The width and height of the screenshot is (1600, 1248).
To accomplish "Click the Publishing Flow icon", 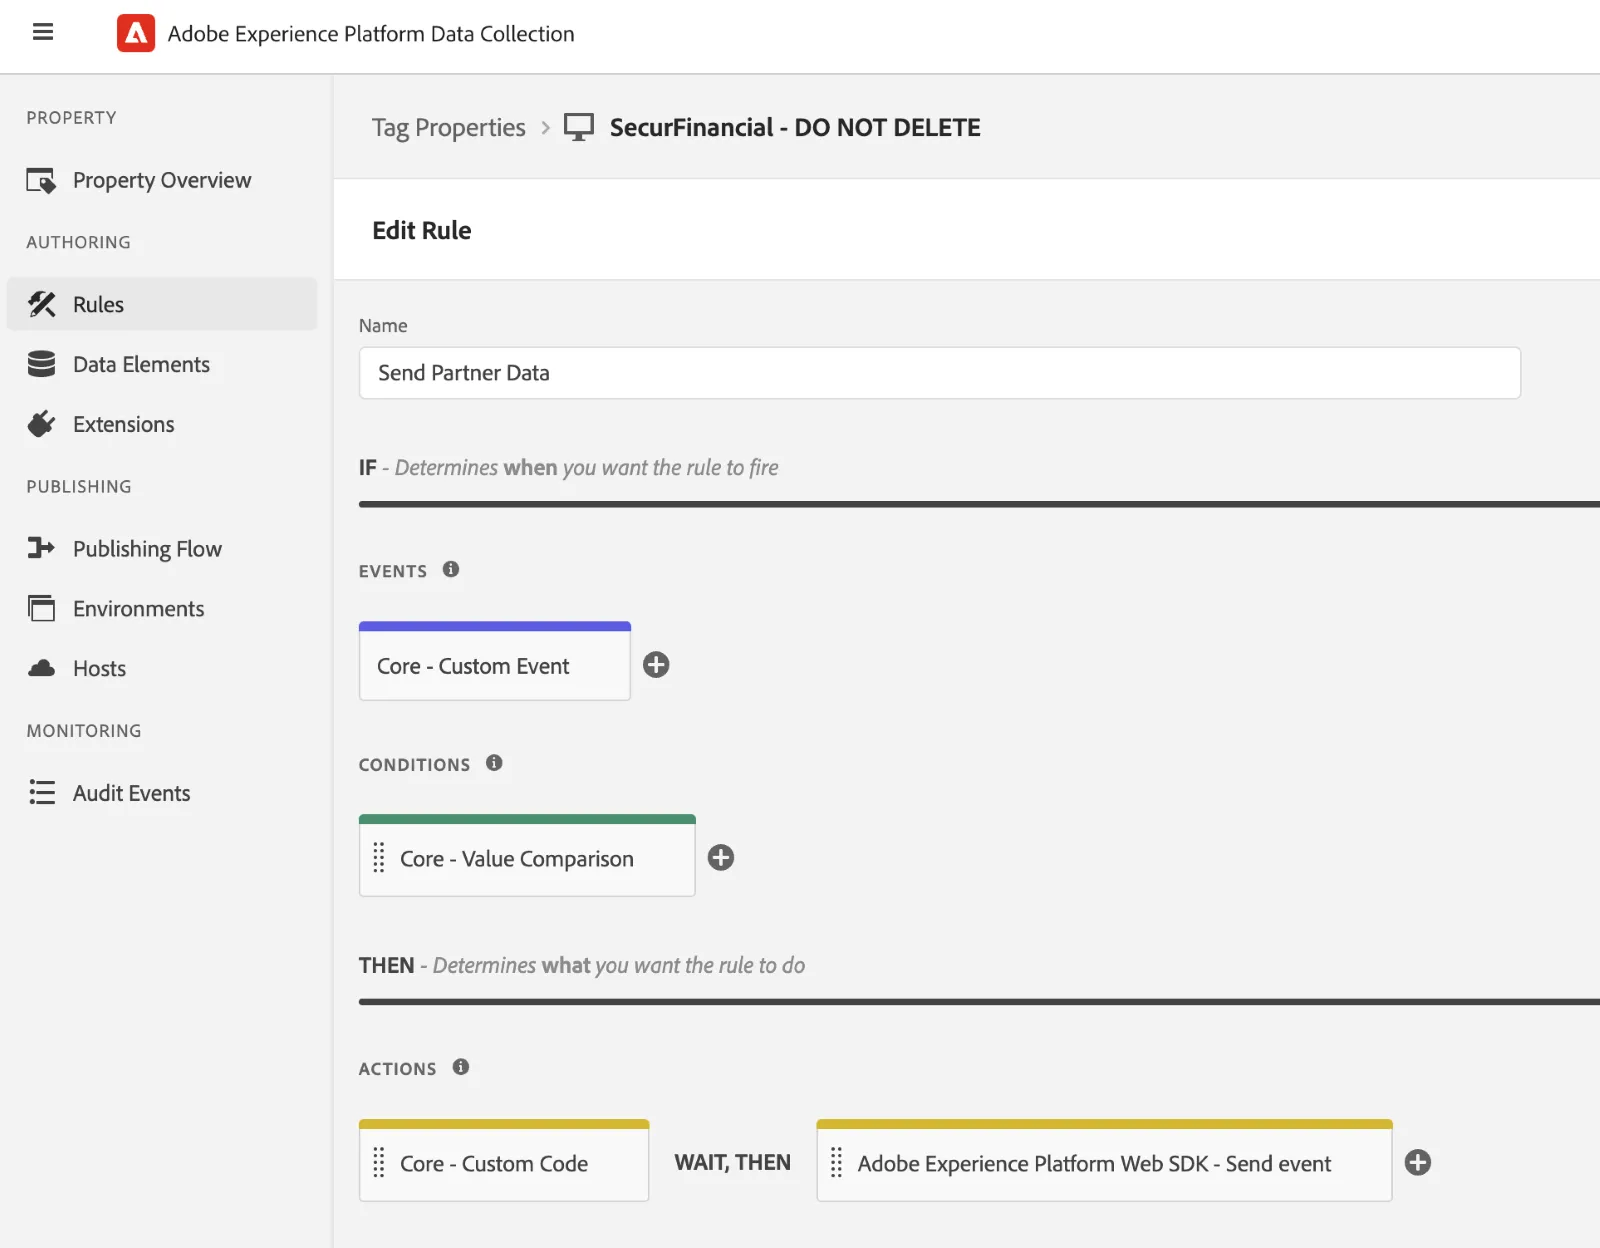I will 41,548.
